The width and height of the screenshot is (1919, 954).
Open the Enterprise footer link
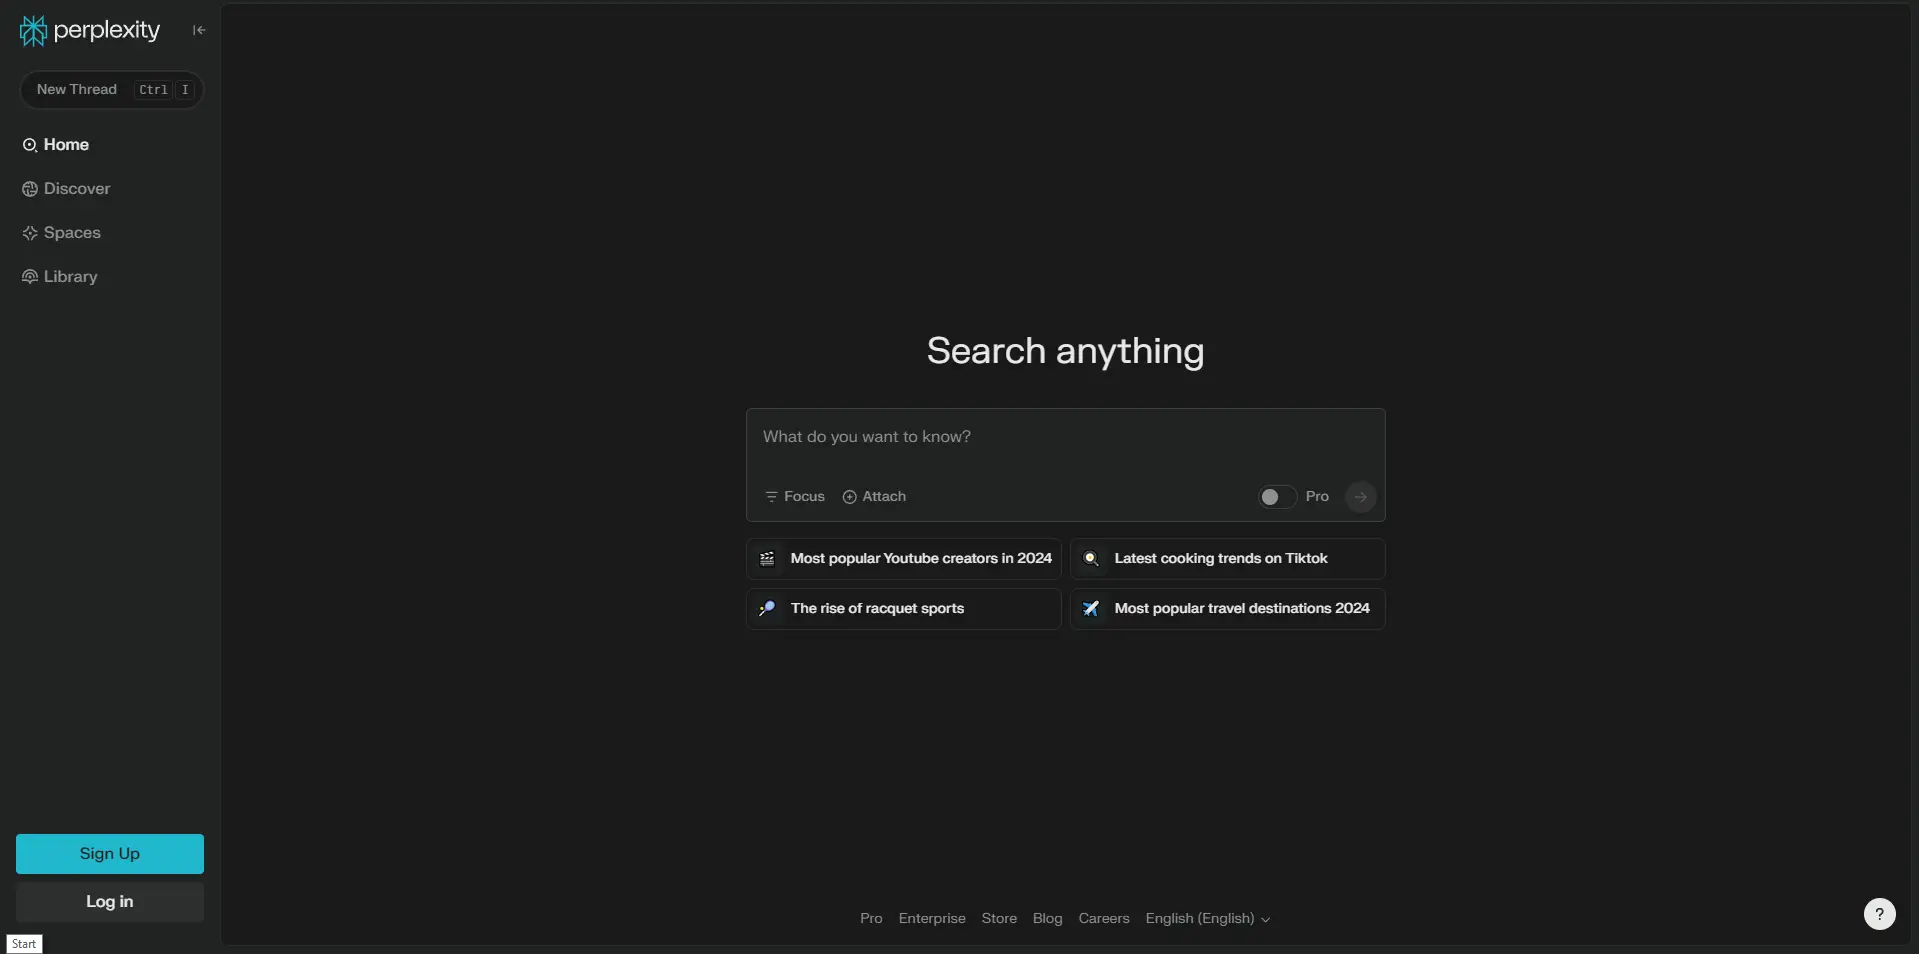[932, 919]
